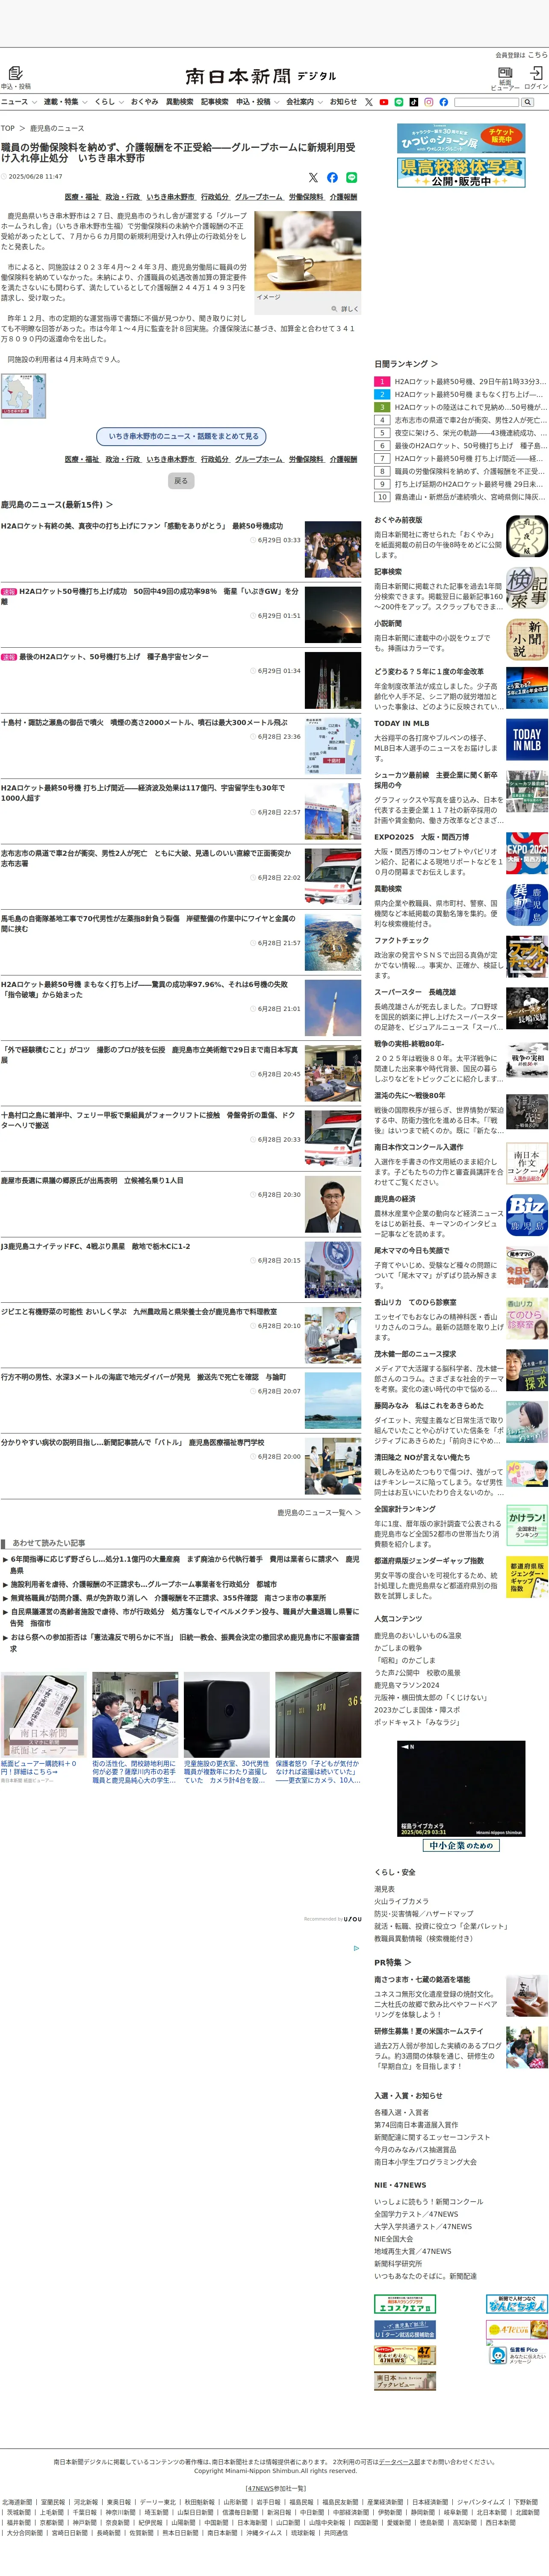The width and height of the screenshot is (549, 2576).
Task: Click 鹿児島のニュース breadcrumb link
Action: 57,128
